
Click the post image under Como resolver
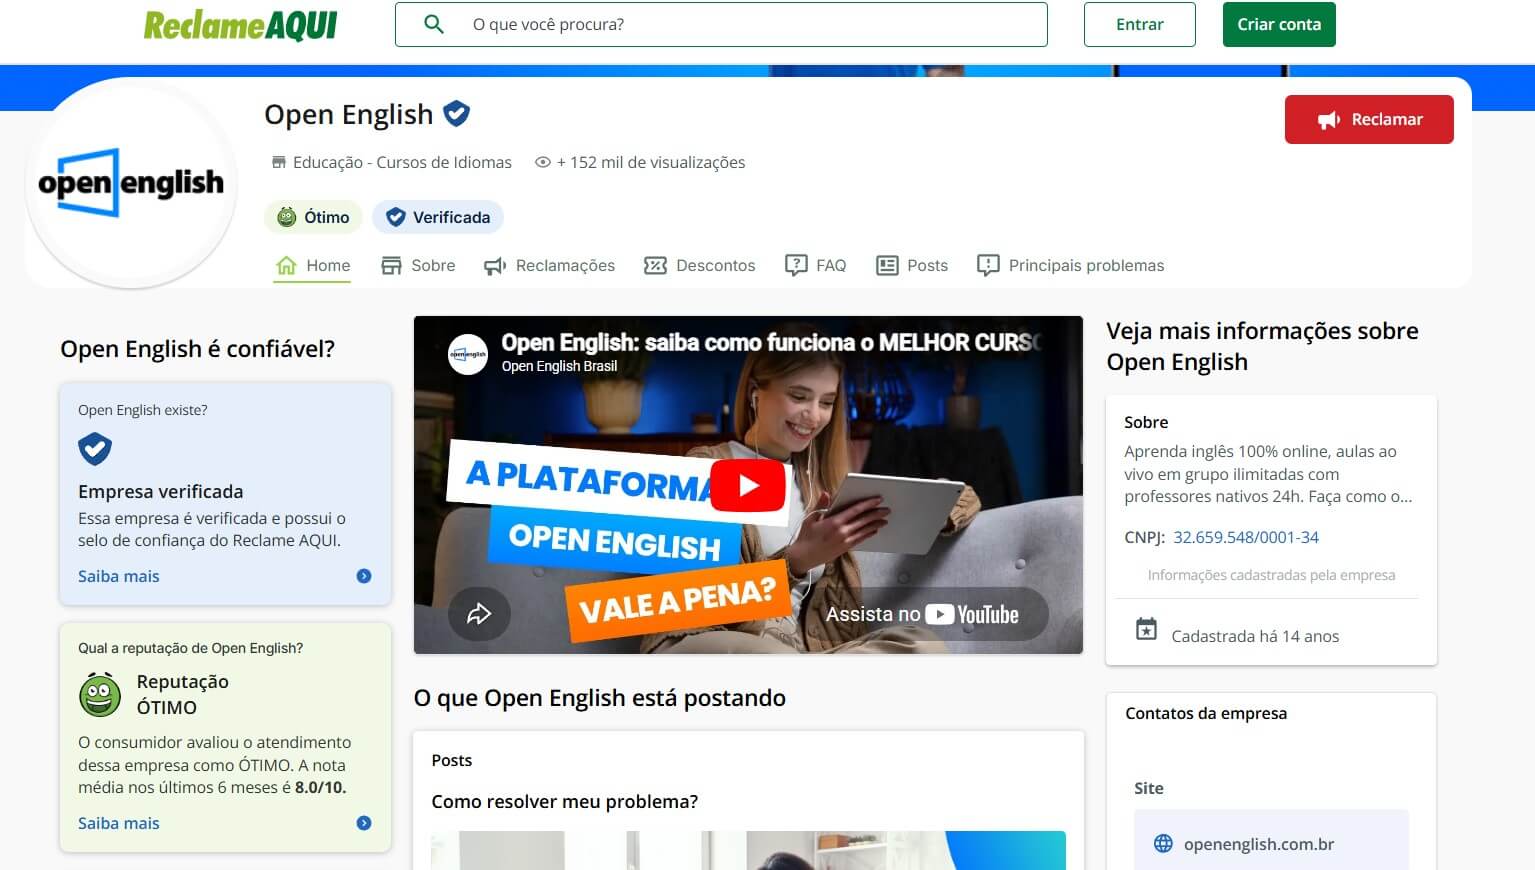pyautogui.click(x=748, y=850)
